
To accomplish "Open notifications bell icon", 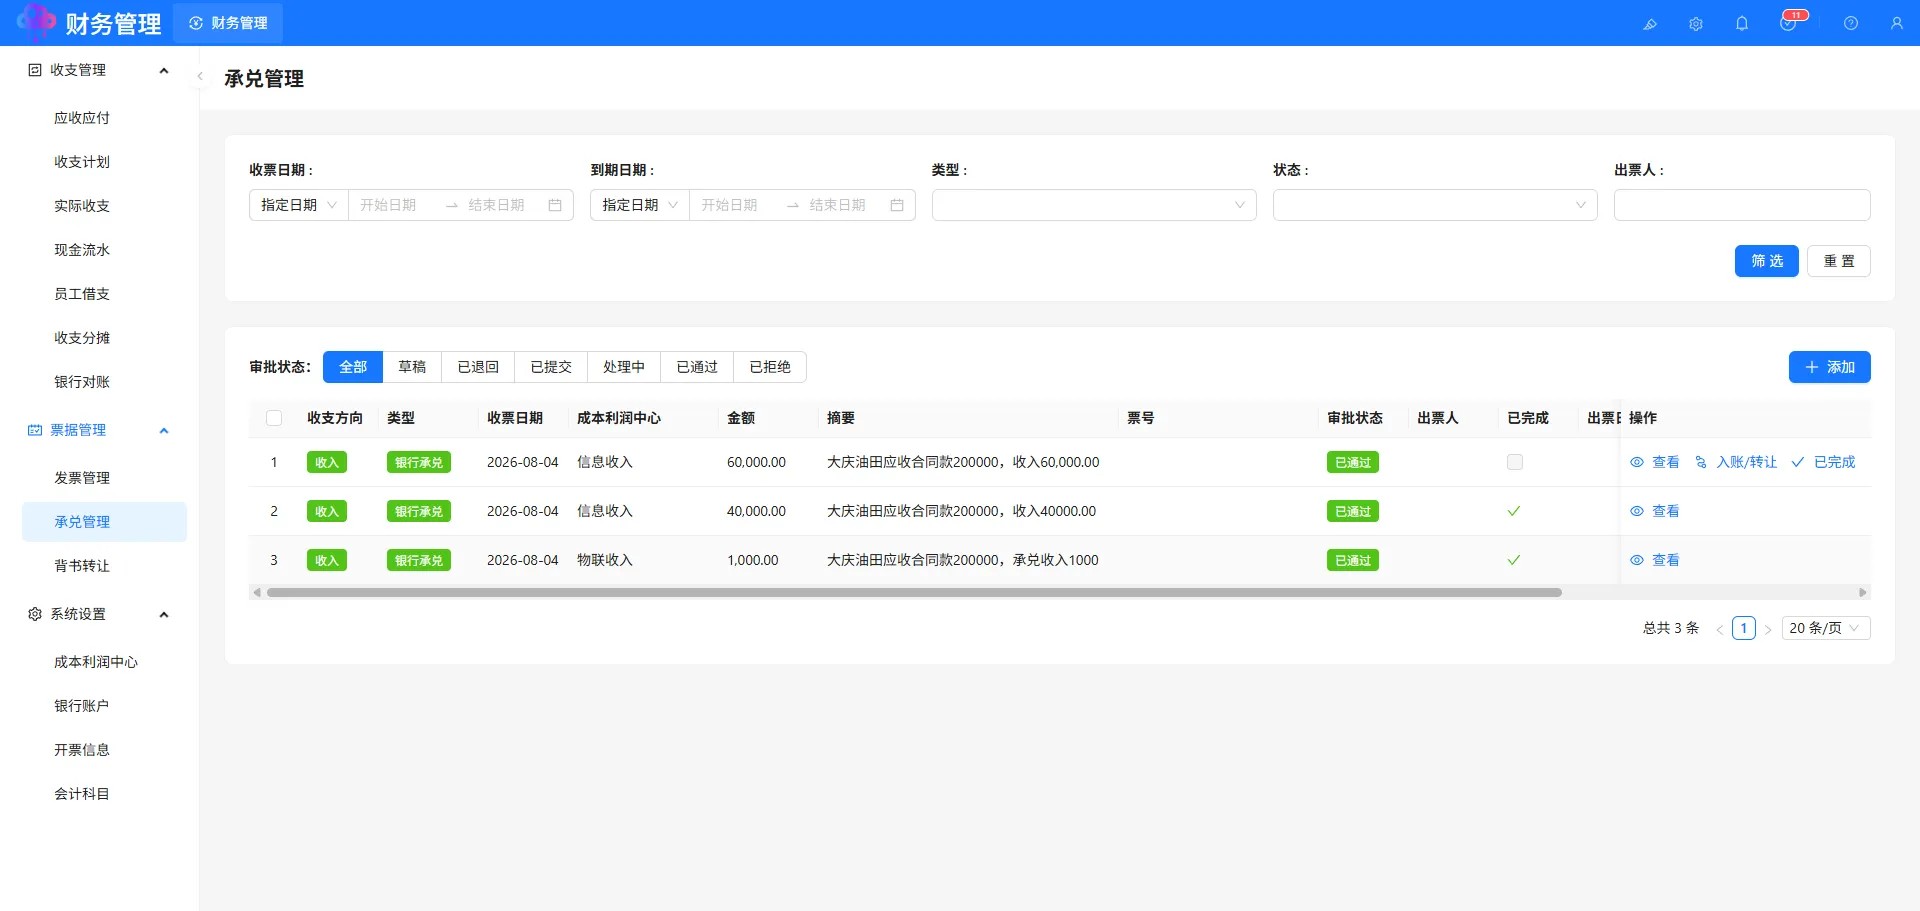I will (1742, 24).
